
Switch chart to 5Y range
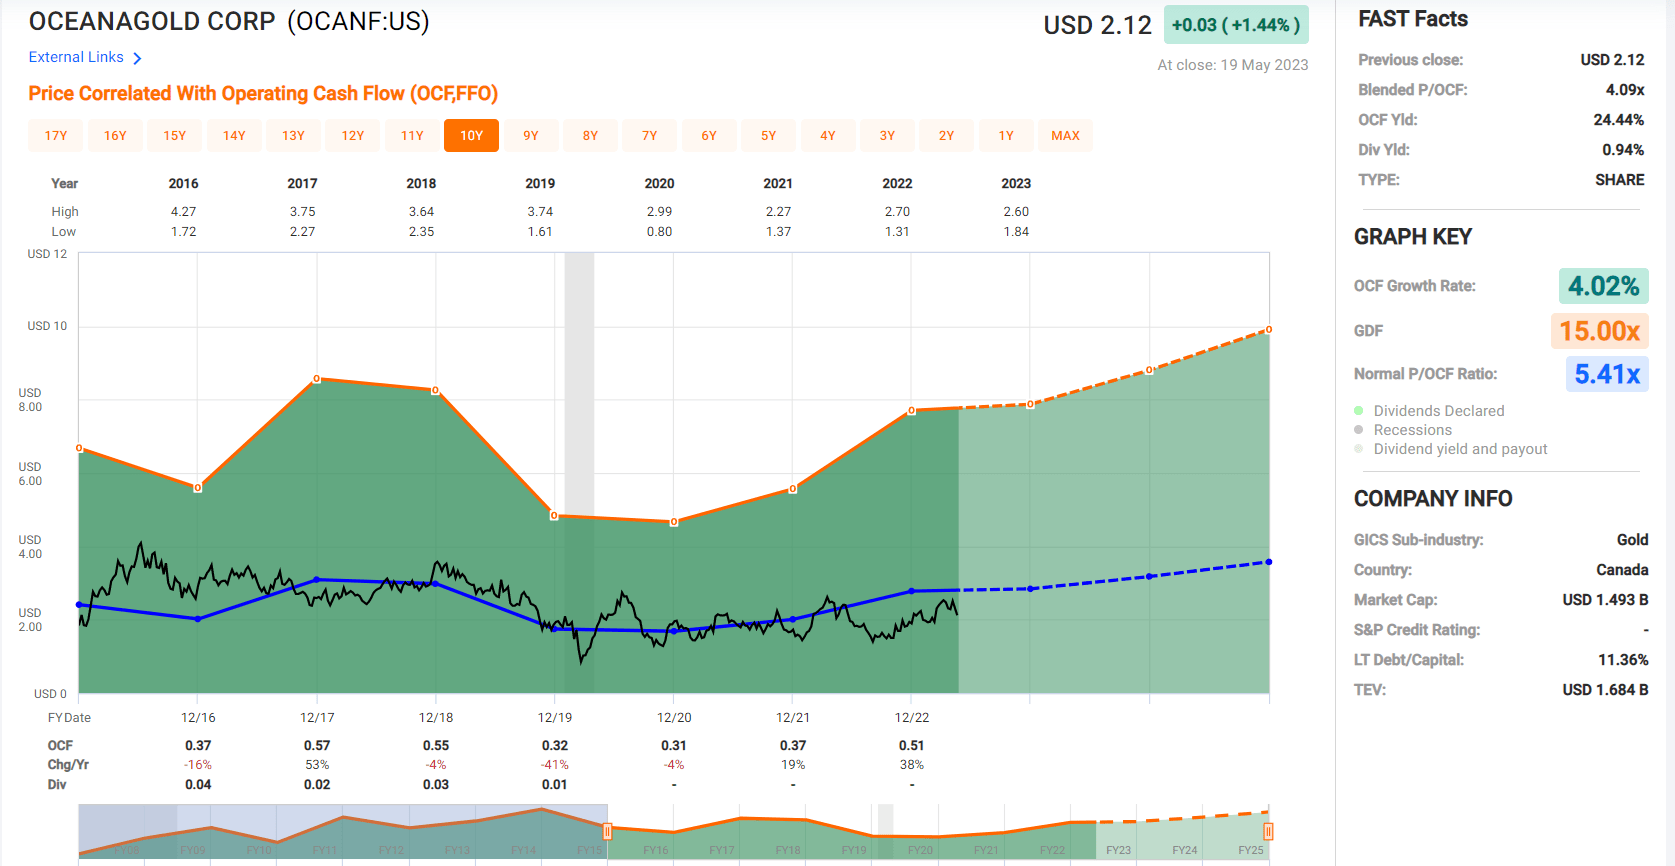tap(768, 135)
